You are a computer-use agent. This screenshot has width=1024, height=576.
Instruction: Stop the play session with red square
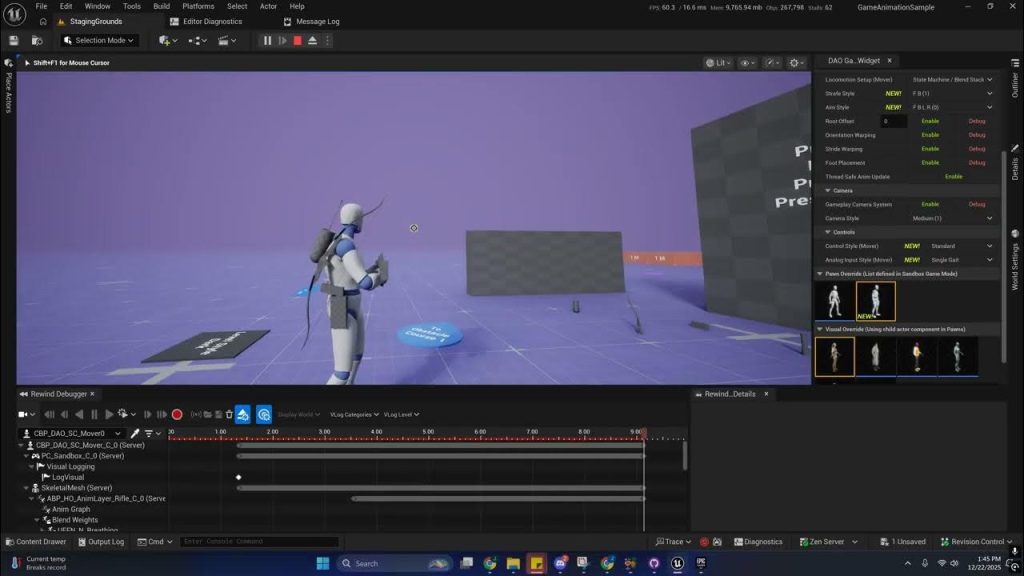[297, 41]
